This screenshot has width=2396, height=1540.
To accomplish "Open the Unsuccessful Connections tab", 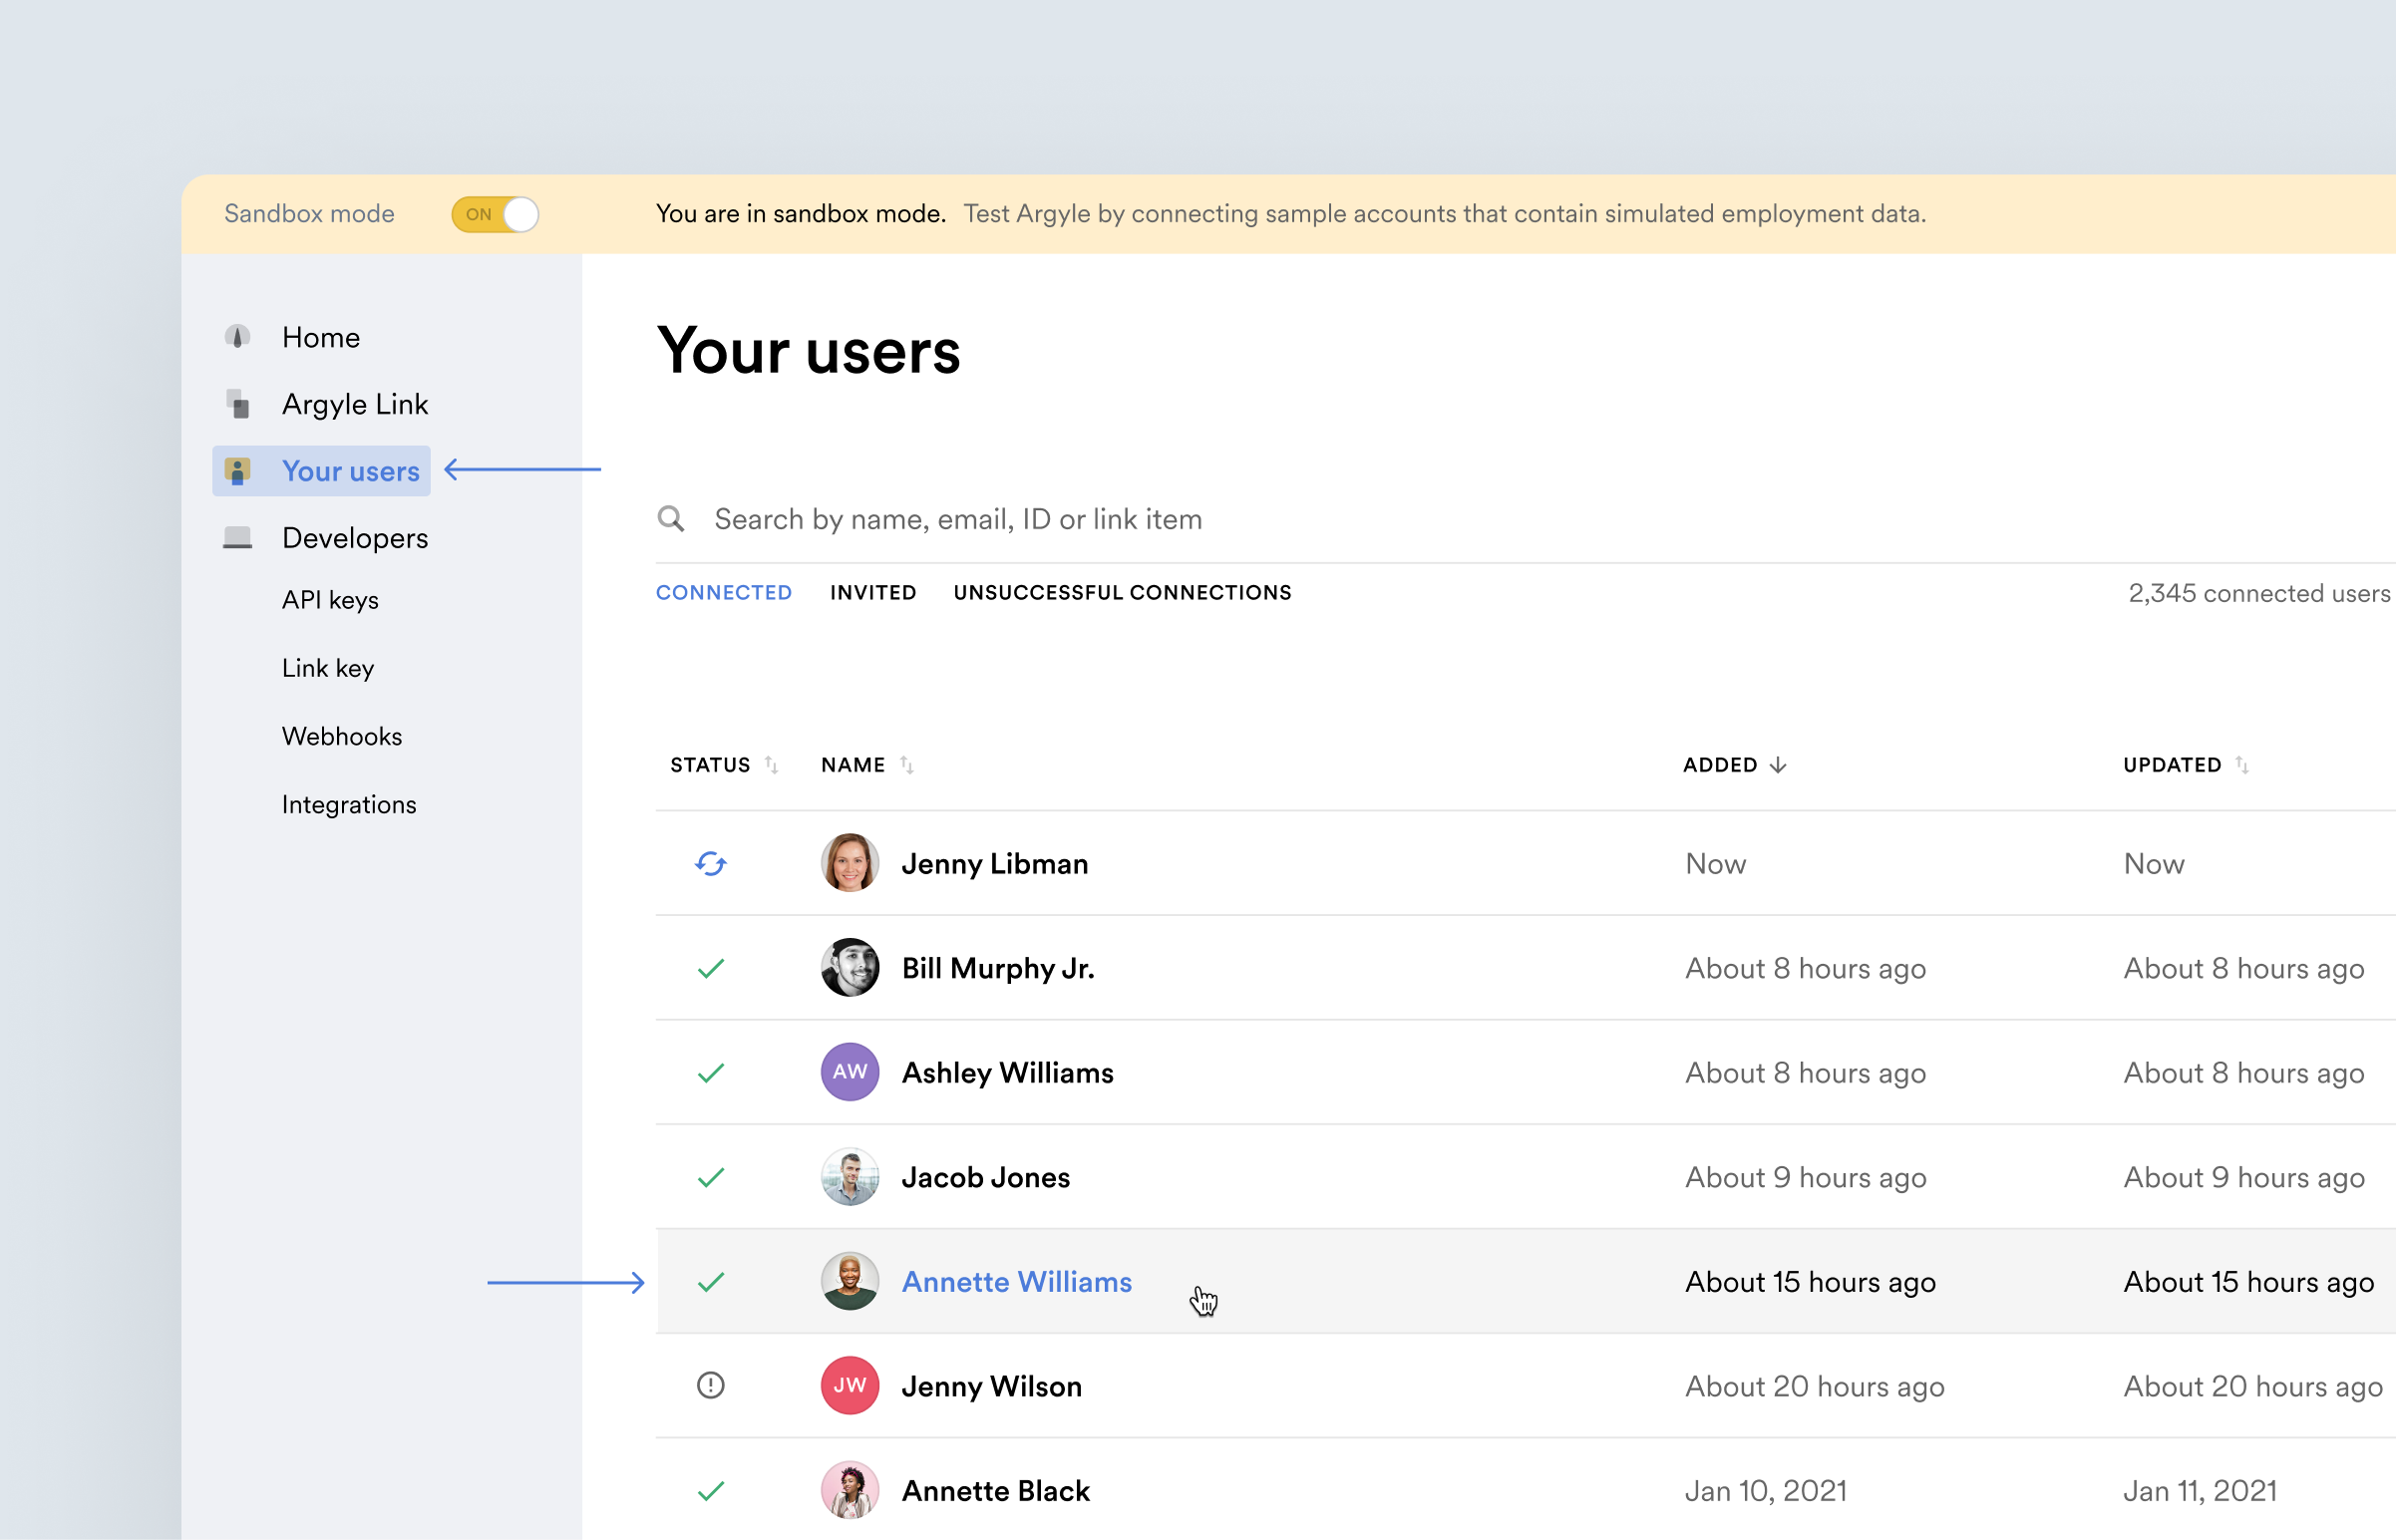I will (x=1122, y=593).
